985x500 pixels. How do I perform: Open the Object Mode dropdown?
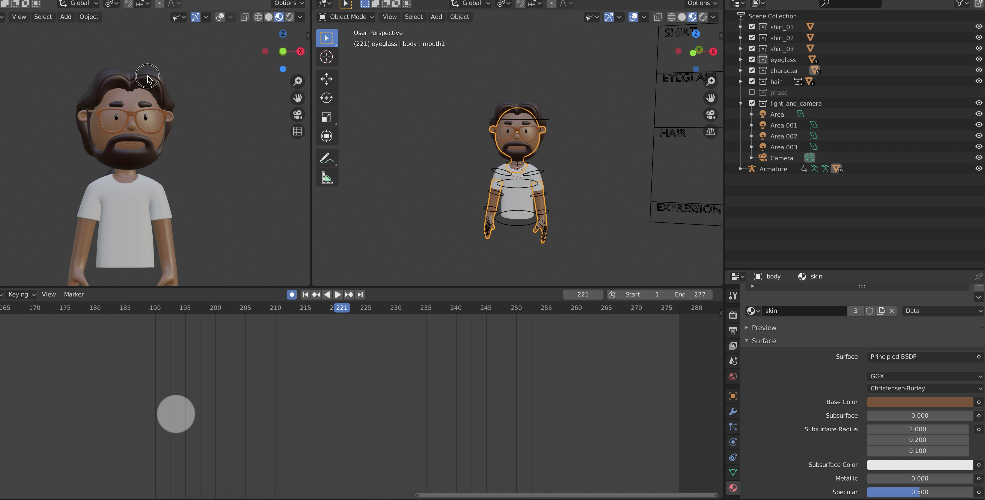(x=346, y=17)
